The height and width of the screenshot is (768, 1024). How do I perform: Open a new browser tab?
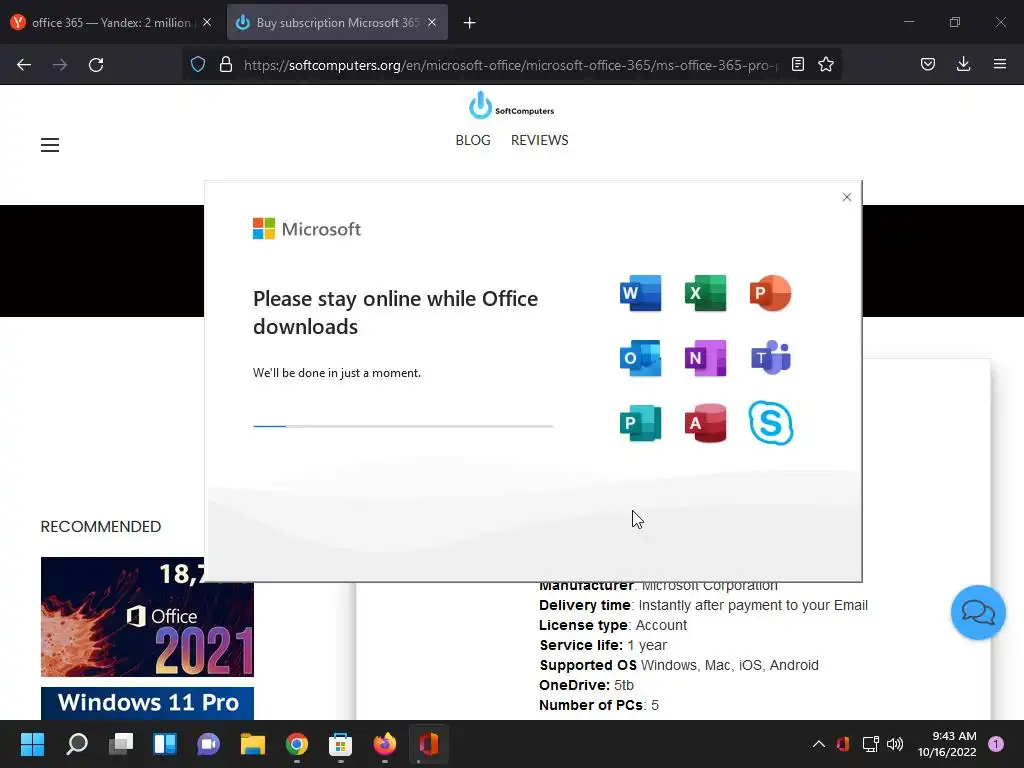tap(469, 23)
